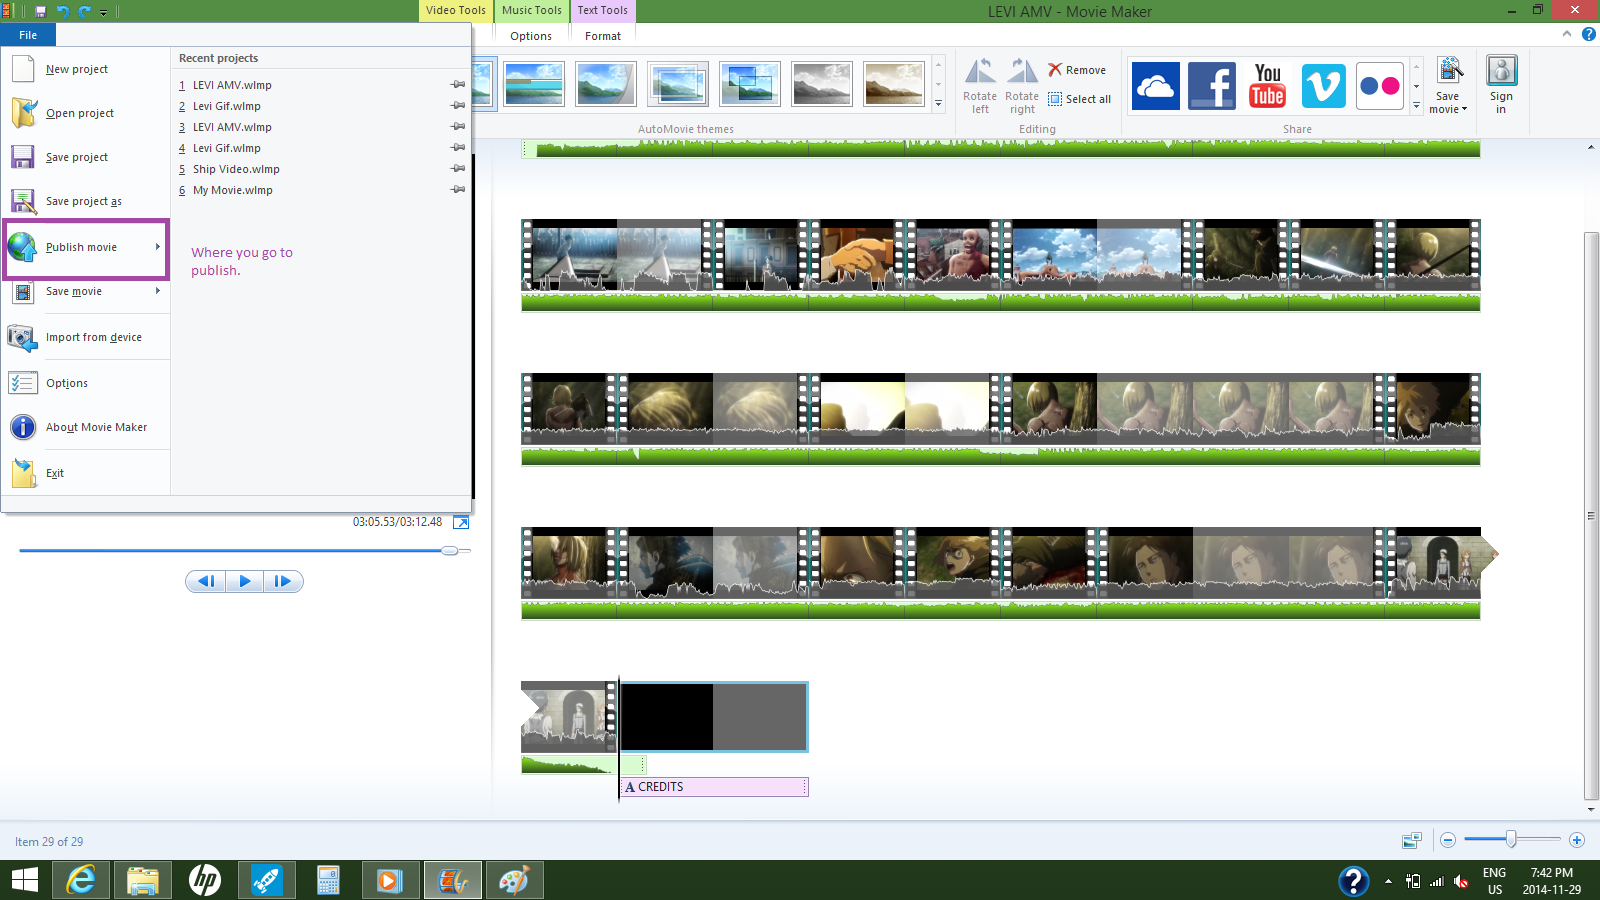Open the Open project folder icon
This screenshot has height=900, width=1600.
tap(24, 113)
